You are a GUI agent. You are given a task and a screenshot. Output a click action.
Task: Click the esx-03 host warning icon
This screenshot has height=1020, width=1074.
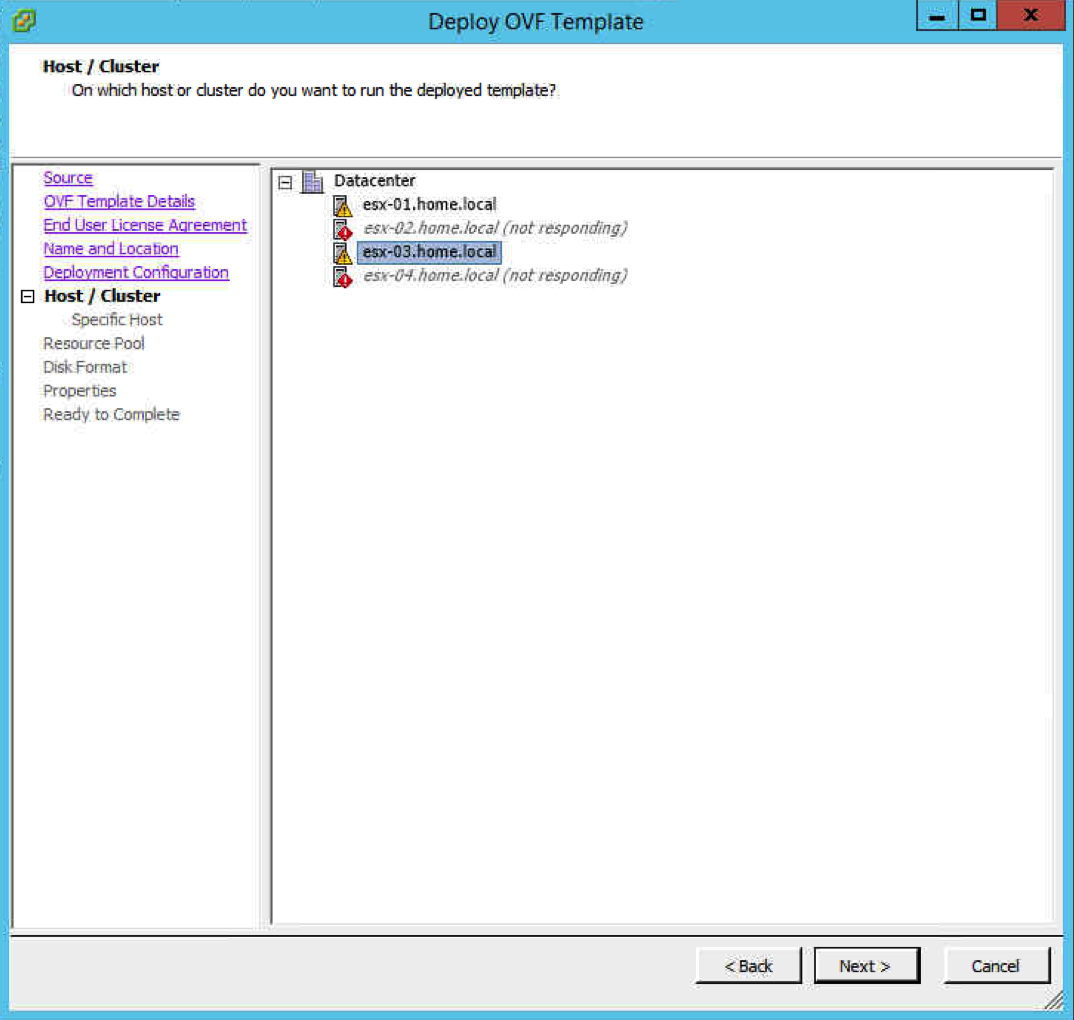343,253
